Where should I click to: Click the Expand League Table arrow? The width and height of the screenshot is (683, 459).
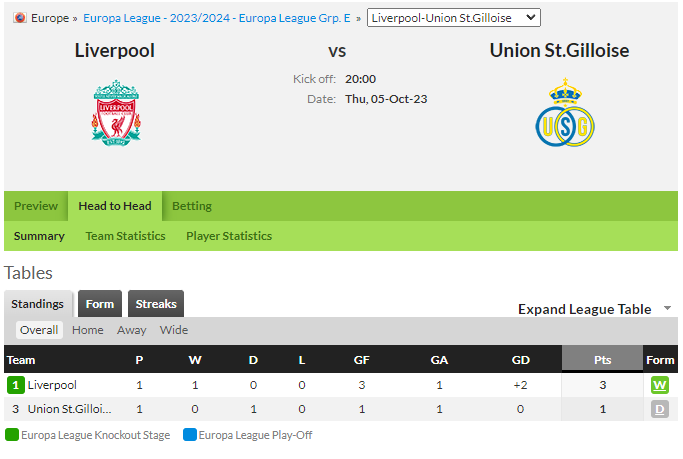(667, 308)
